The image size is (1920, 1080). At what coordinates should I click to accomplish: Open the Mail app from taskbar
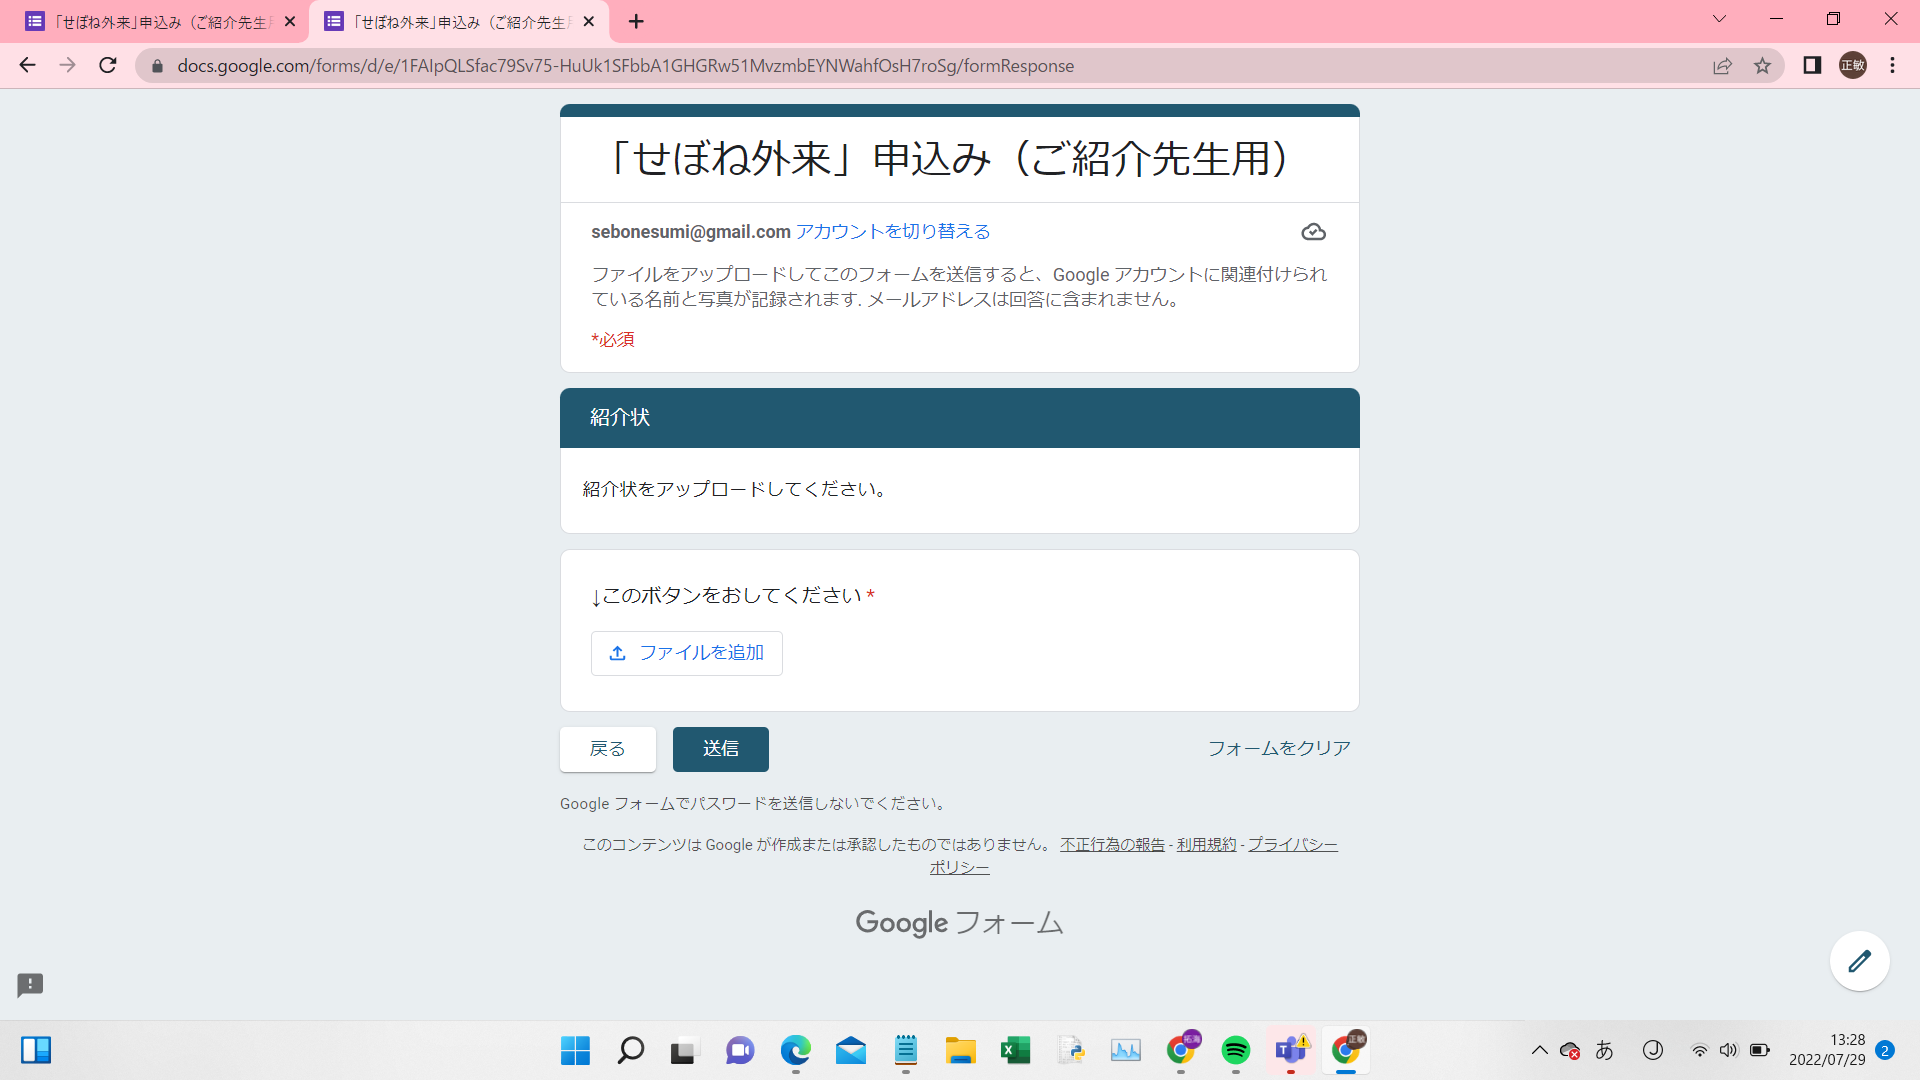pyautogui.click(x=850, y=1050)
